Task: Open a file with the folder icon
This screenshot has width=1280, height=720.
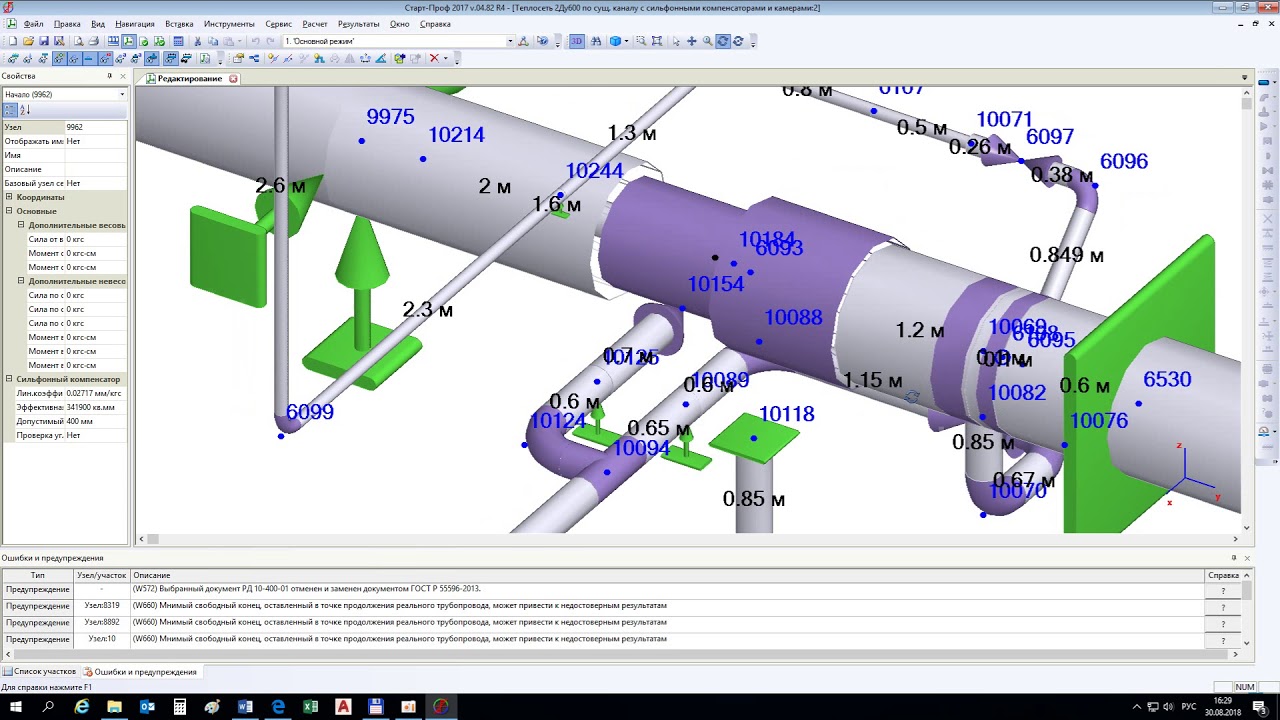Action: (x=28, y=41)
